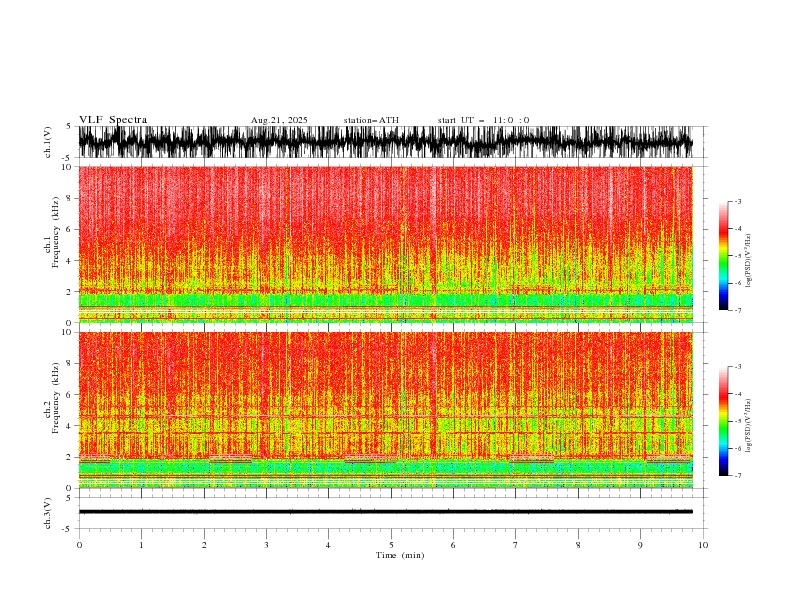Image resolution: width=792 pixels, height=612 pixels.
Task: Click the 'VLF Spectra' title text
Action: tap(113, 120)
